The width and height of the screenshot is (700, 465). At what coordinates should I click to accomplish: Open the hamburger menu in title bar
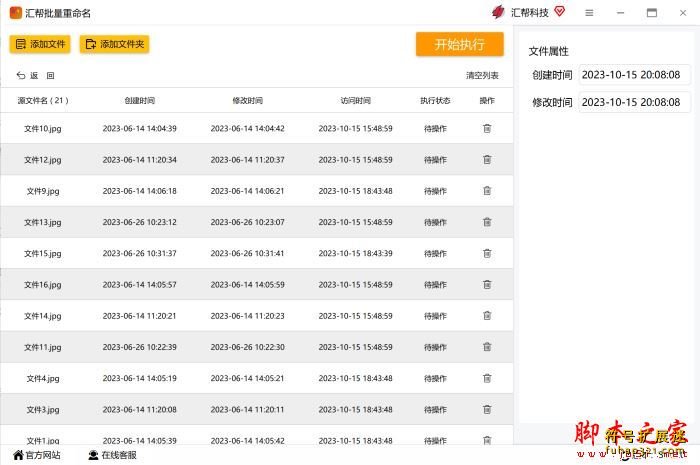pos(589,13)
